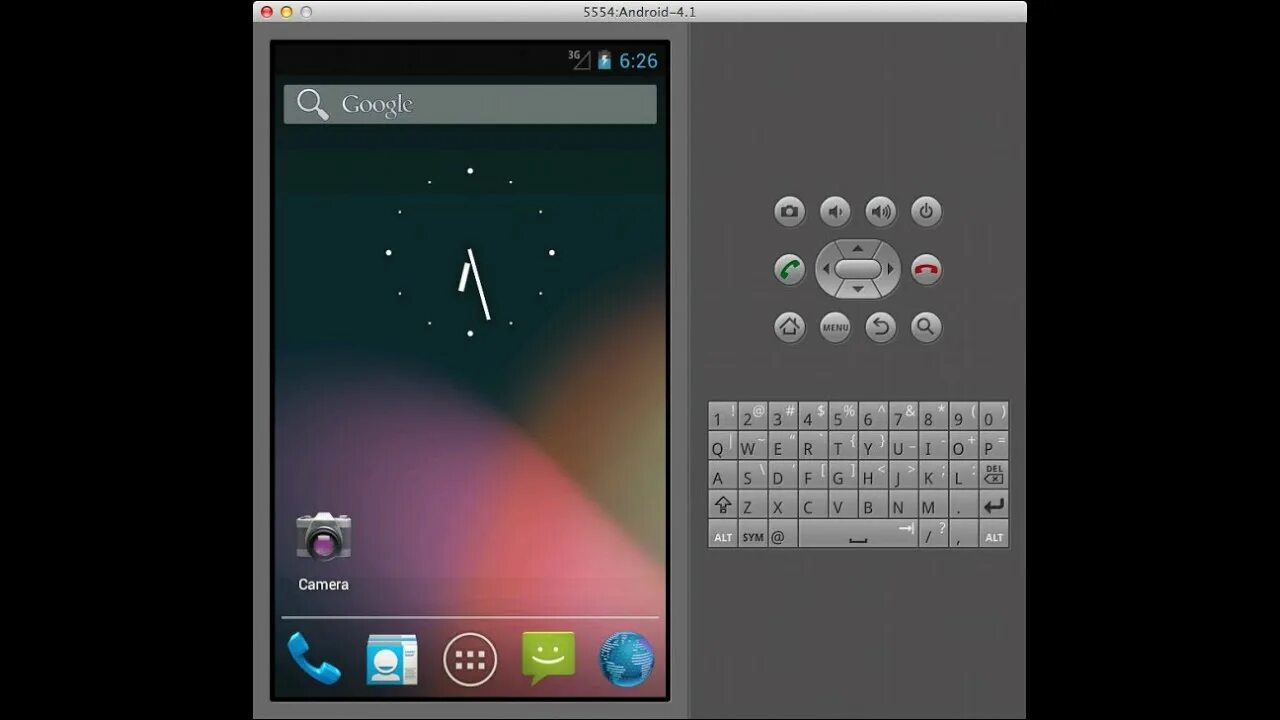This screenshot has height=720, width=1280.
Task: Click the green call hardware button
Action: click(x=790, y=269)
